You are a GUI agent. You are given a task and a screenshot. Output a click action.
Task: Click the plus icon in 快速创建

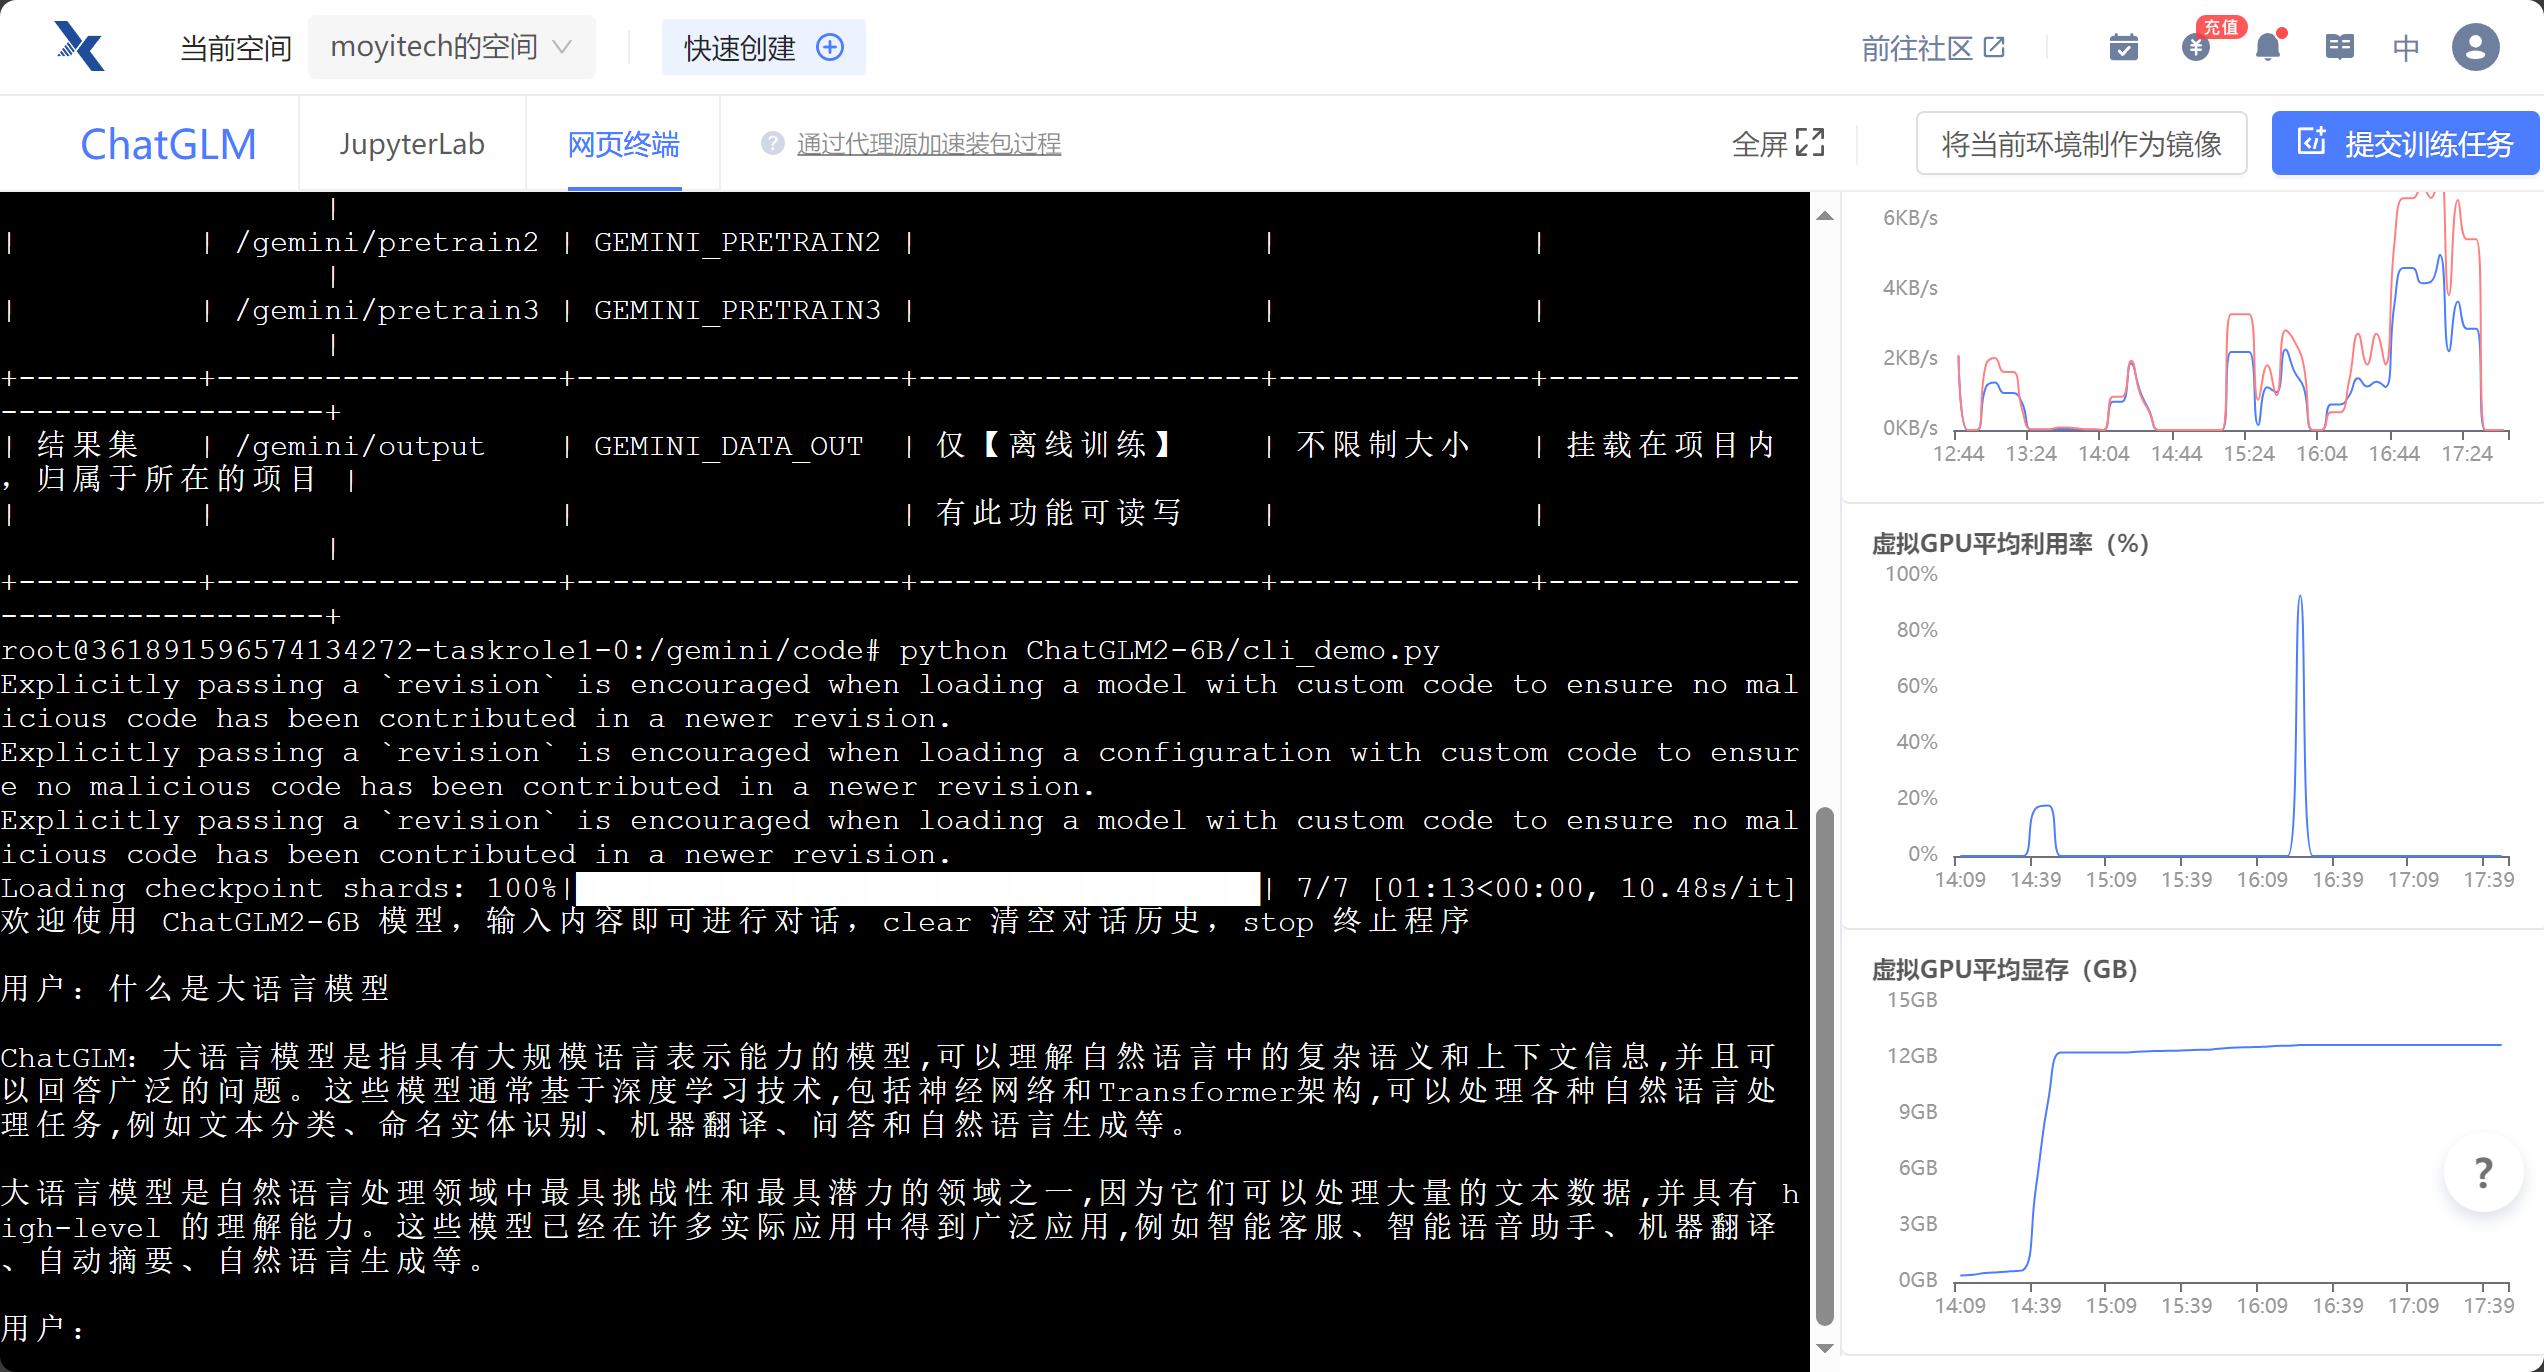(830, 47)
